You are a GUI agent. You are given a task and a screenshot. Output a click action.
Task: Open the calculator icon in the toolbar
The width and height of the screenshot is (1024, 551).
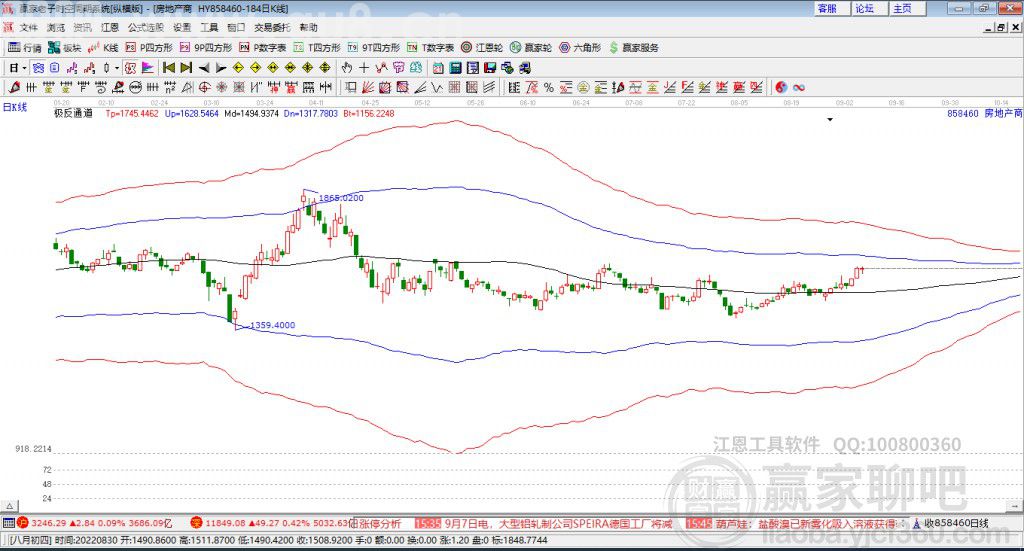click(x=455, y=68)
